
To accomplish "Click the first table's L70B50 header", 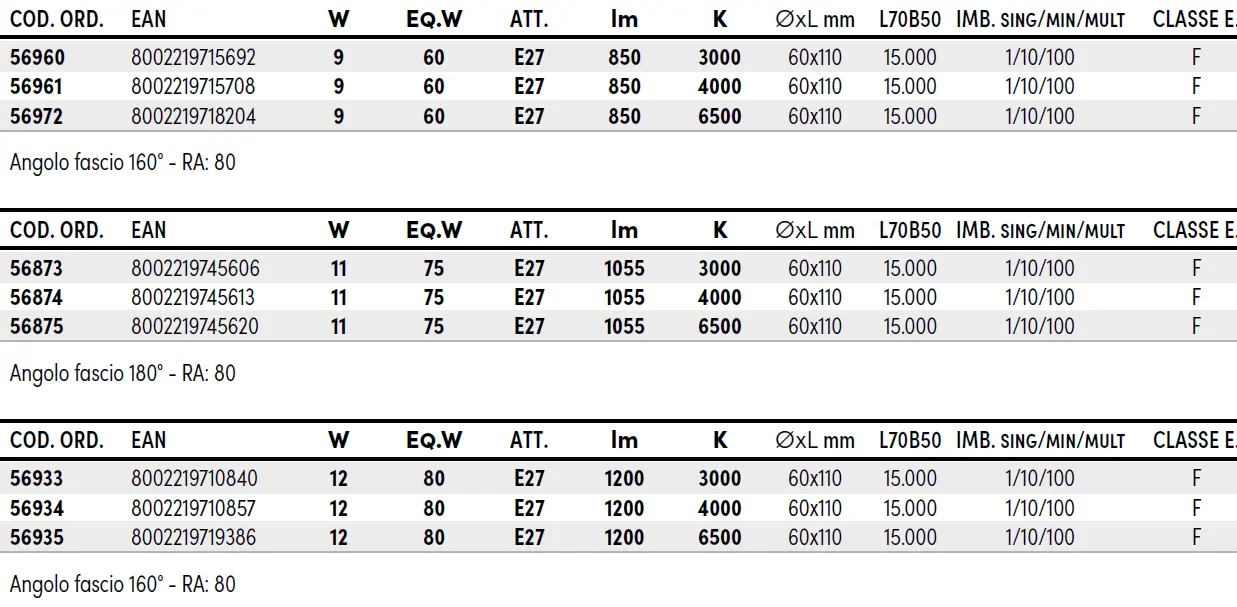I will 910,20.
